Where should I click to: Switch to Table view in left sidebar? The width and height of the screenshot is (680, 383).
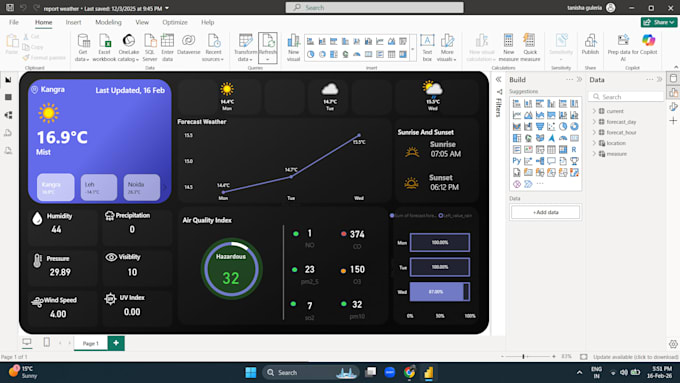click(8, 97)
